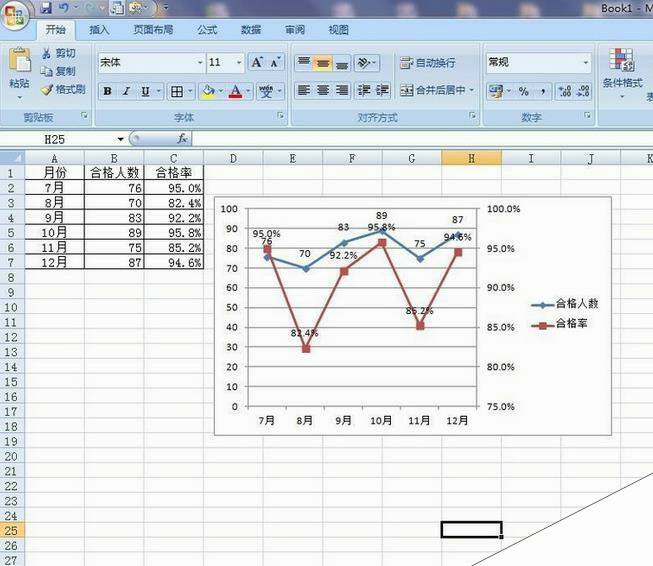The width and height of the screenshot is (653, 566).
Task: Switch to the 审阅 tab
Action: point(295,30)
